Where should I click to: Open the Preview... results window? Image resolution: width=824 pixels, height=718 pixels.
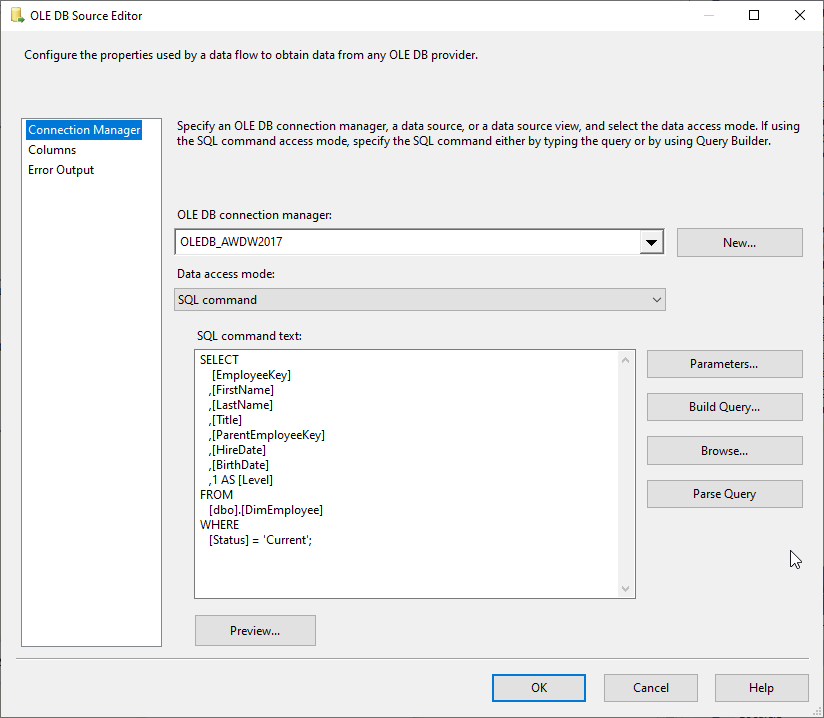255,630
